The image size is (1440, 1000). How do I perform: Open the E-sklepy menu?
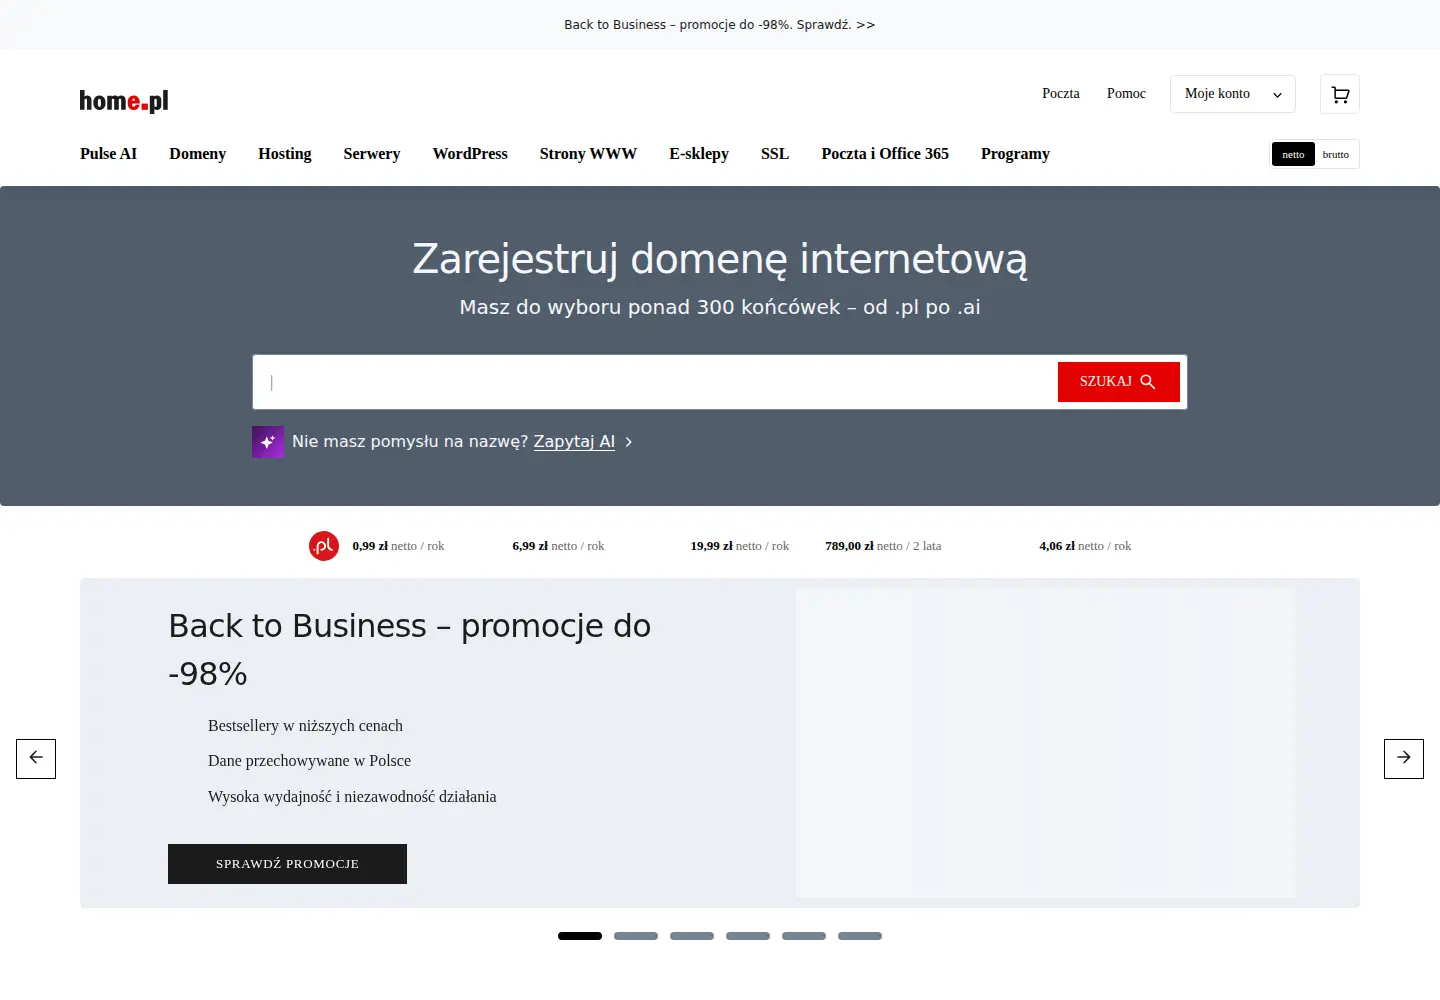(x=699, y=154)
